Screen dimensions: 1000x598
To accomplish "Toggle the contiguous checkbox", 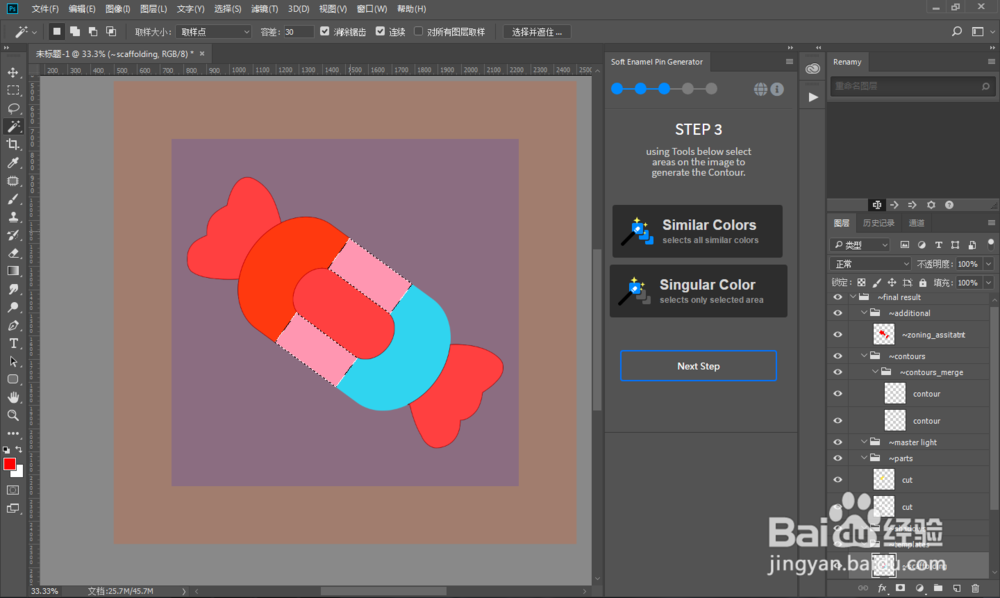I will pyautogui.click(x=380, y=31).
